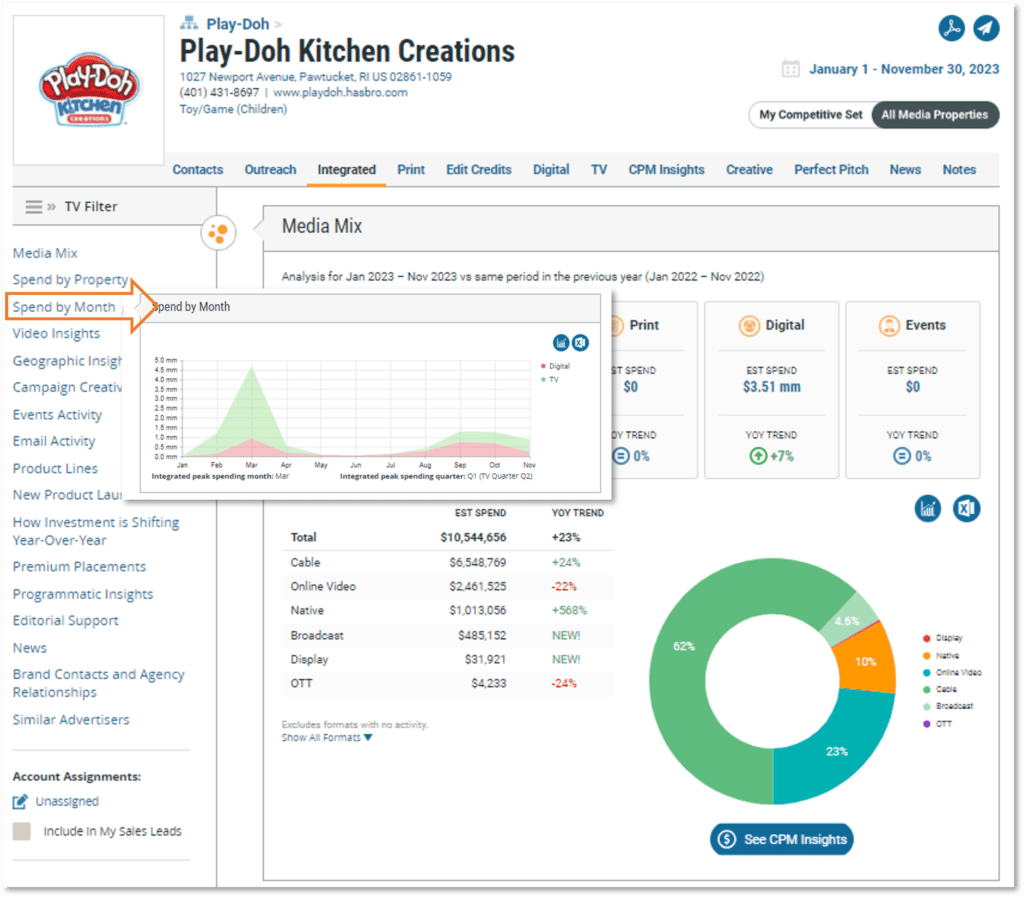Open the January 1 - November 30, 2023 date picker
Screen dimensions: 1024x897
[x=904, y=69]
